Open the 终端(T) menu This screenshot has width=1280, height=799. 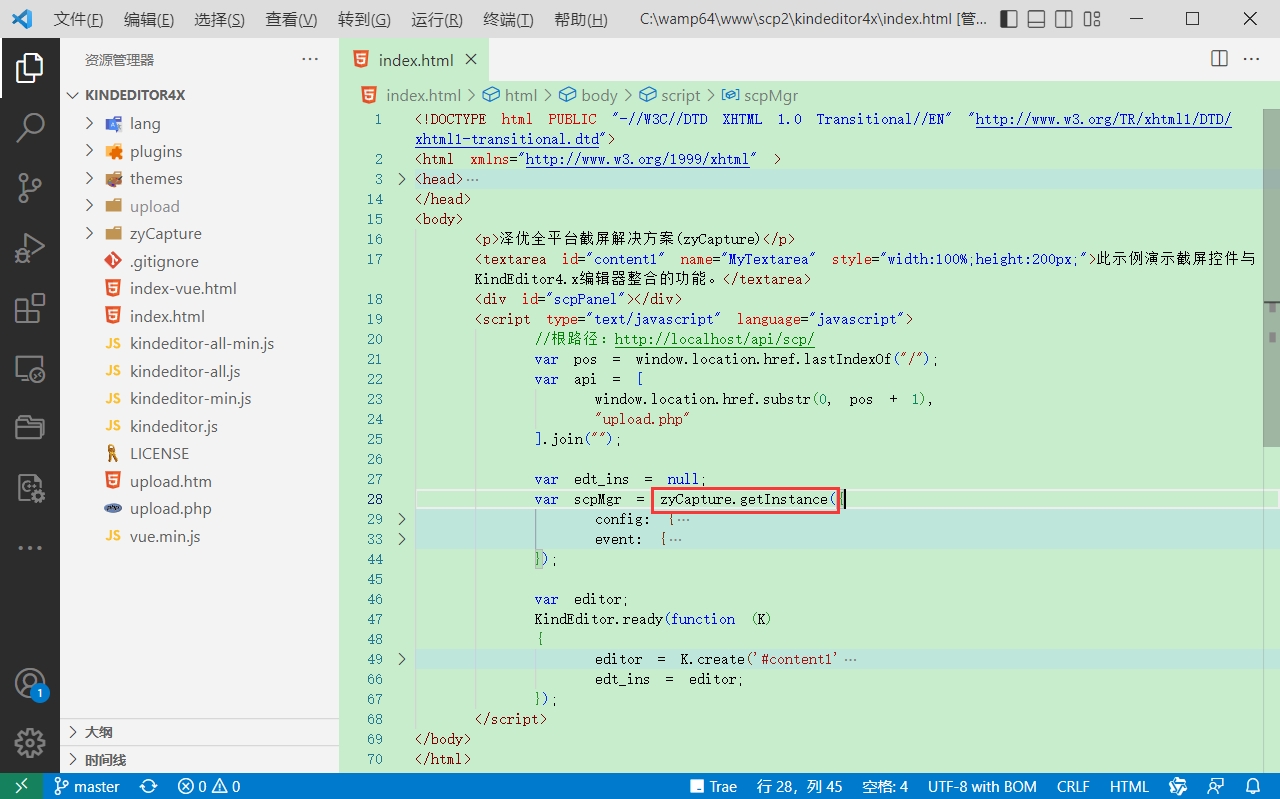(508, 20)
